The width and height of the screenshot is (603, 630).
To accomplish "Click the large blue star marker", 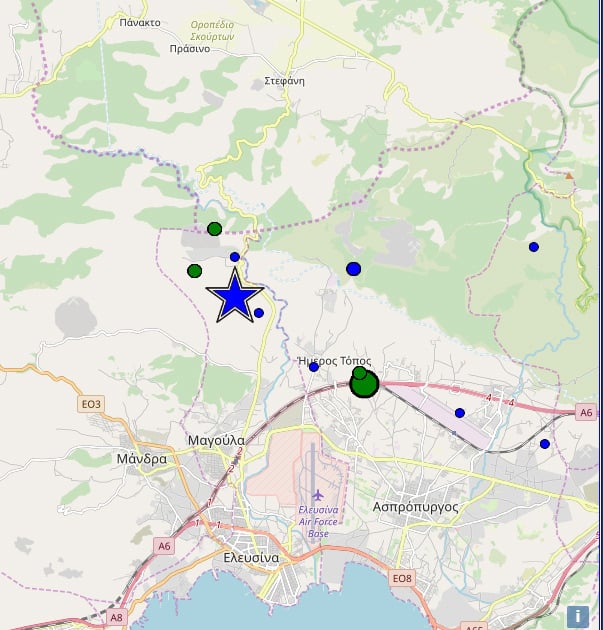I will point(235,296).
